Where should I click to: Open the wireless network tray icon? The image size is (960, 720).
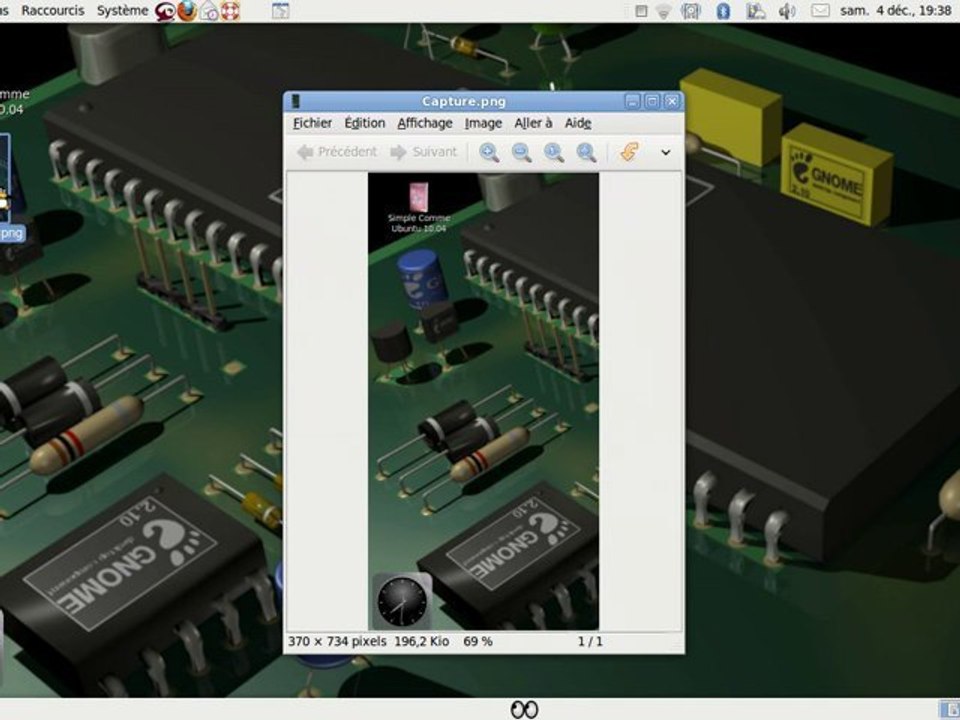[664, 11]
